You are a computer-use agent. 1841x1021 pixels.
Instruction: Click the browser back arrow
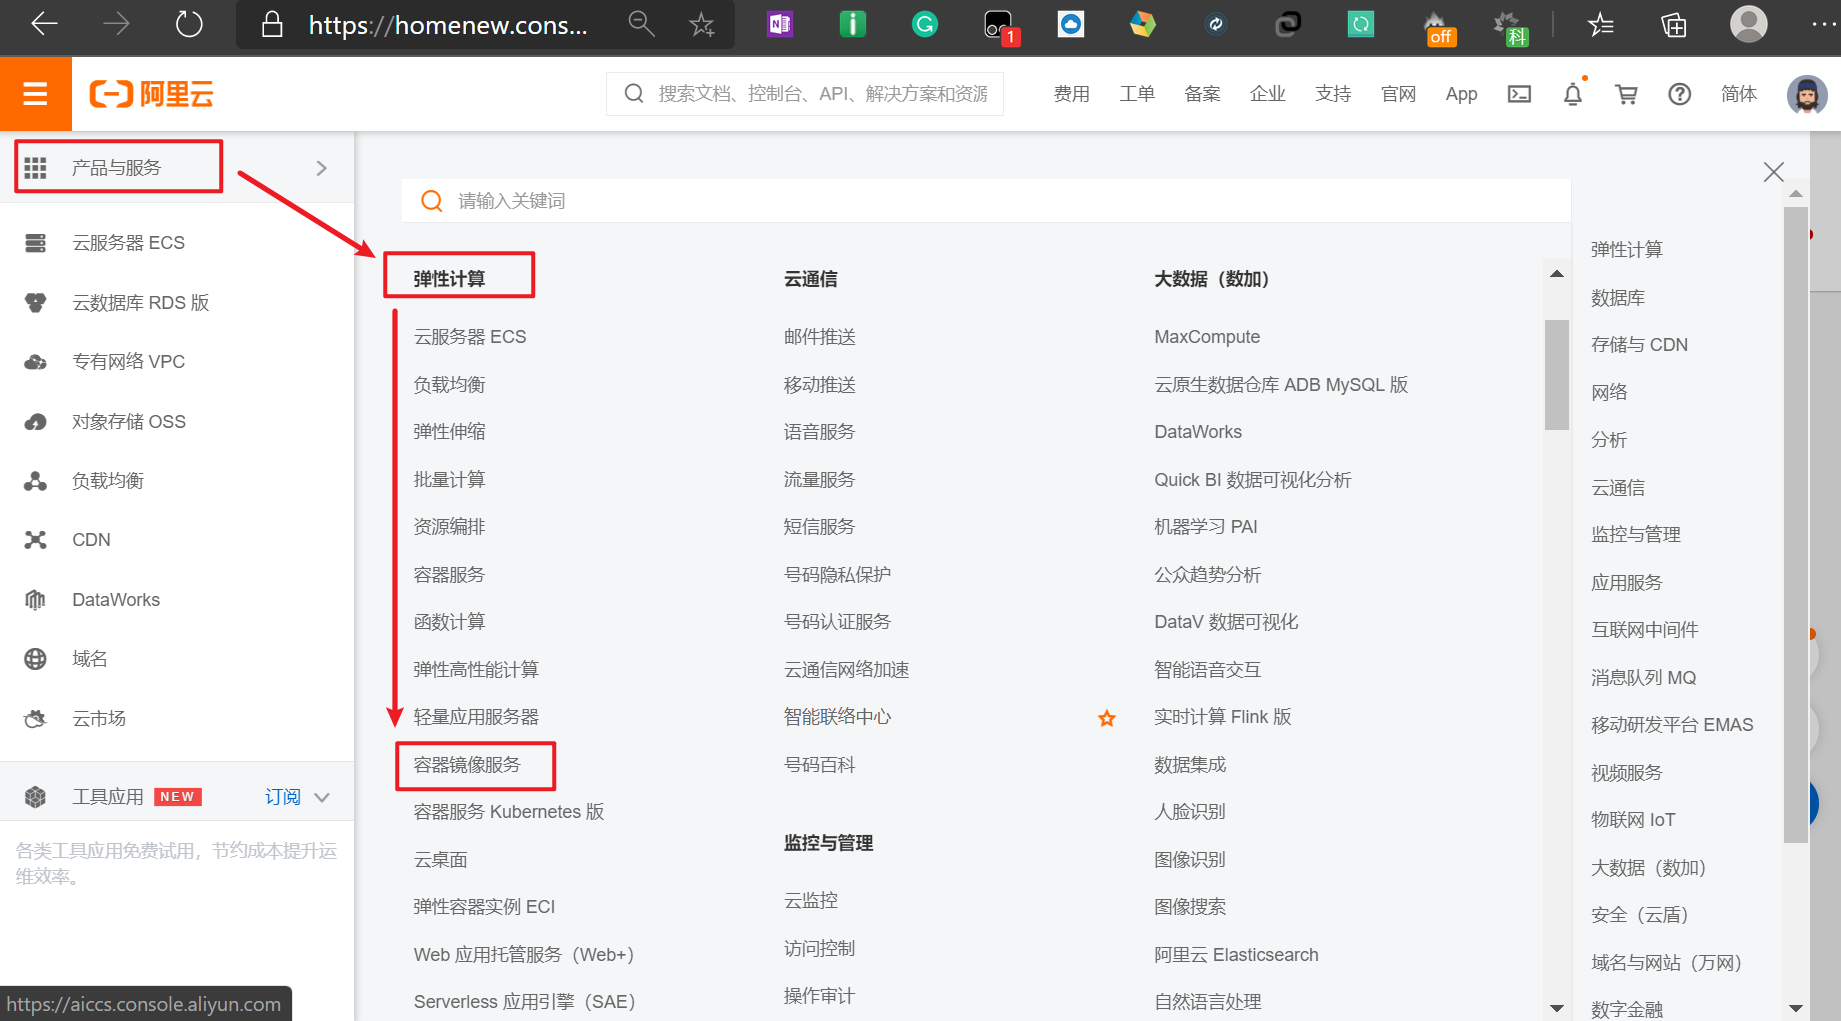pos(44,24)
